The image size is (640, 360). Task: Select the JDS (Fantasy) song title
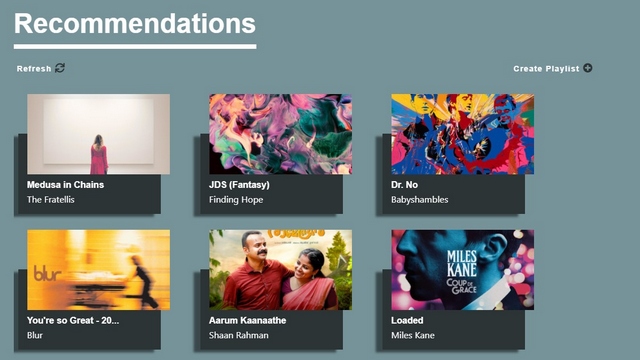[239, 185]
